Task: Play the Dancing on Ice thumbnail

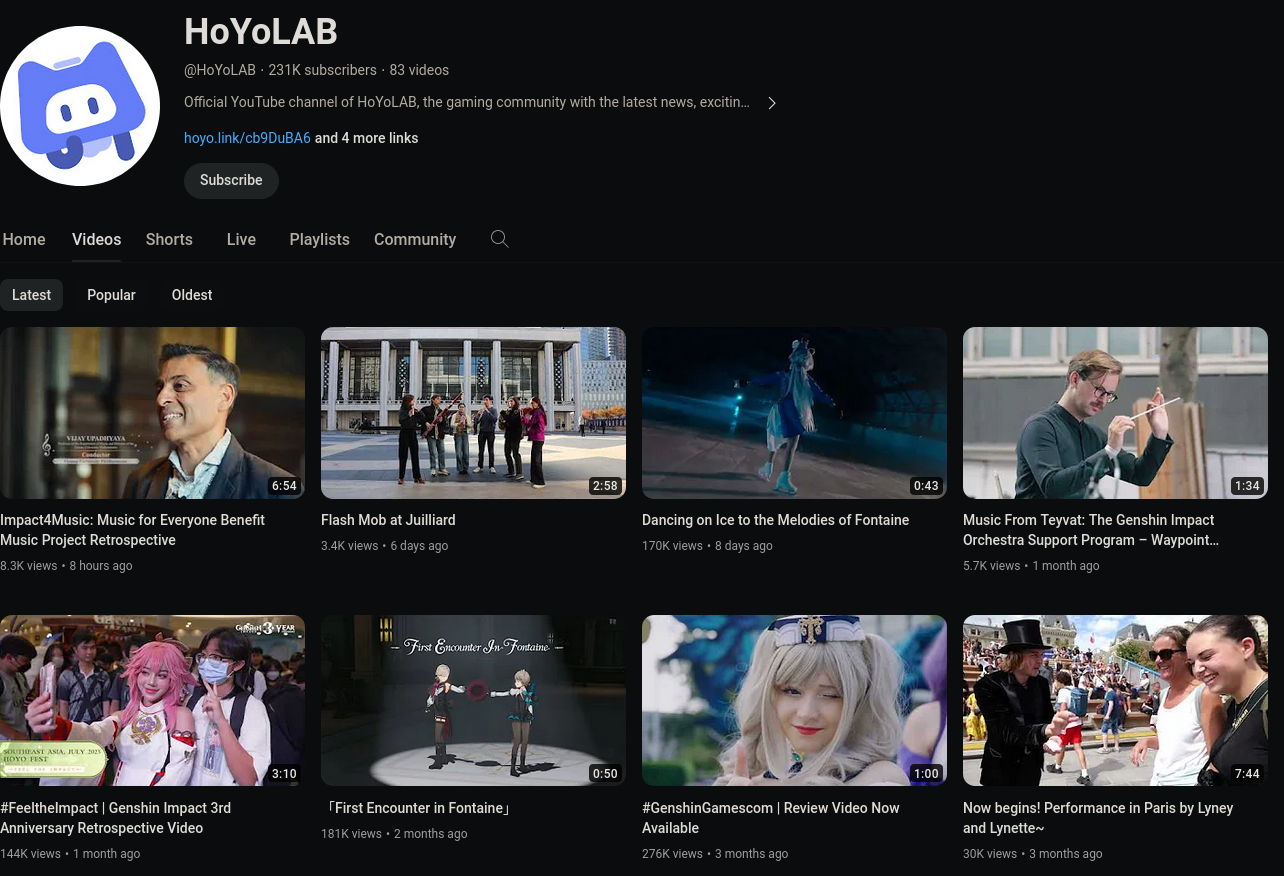Action: coord(794,413)
